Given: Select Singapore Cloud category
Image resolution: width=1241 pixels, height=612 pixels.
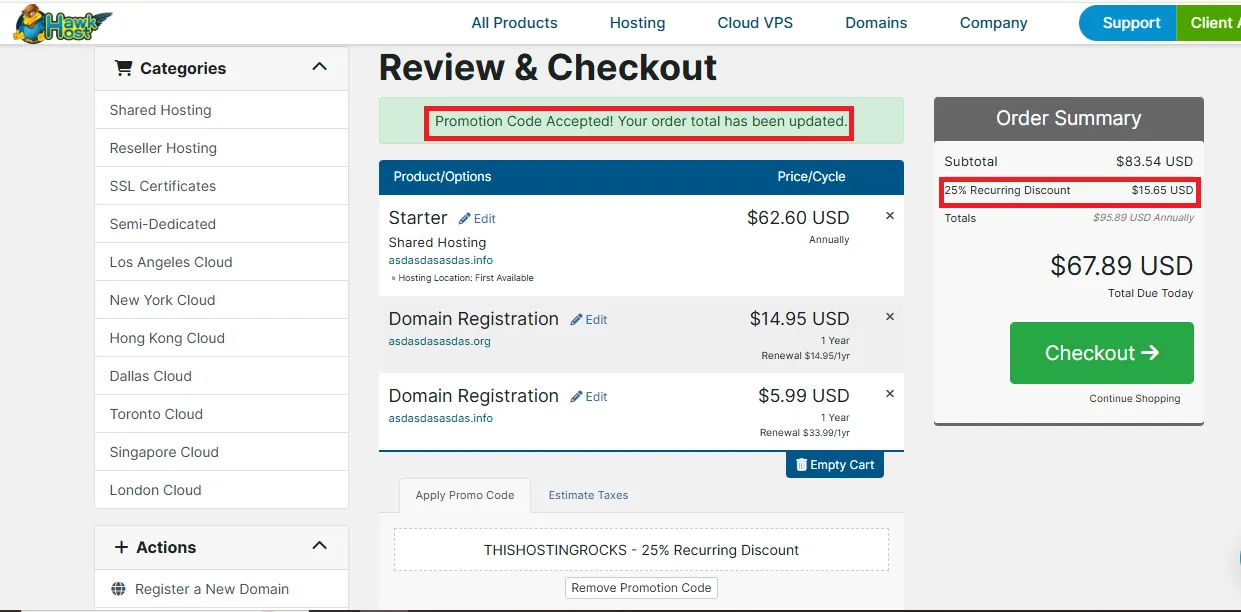Looking at the screenshot, I should (221, 452).
